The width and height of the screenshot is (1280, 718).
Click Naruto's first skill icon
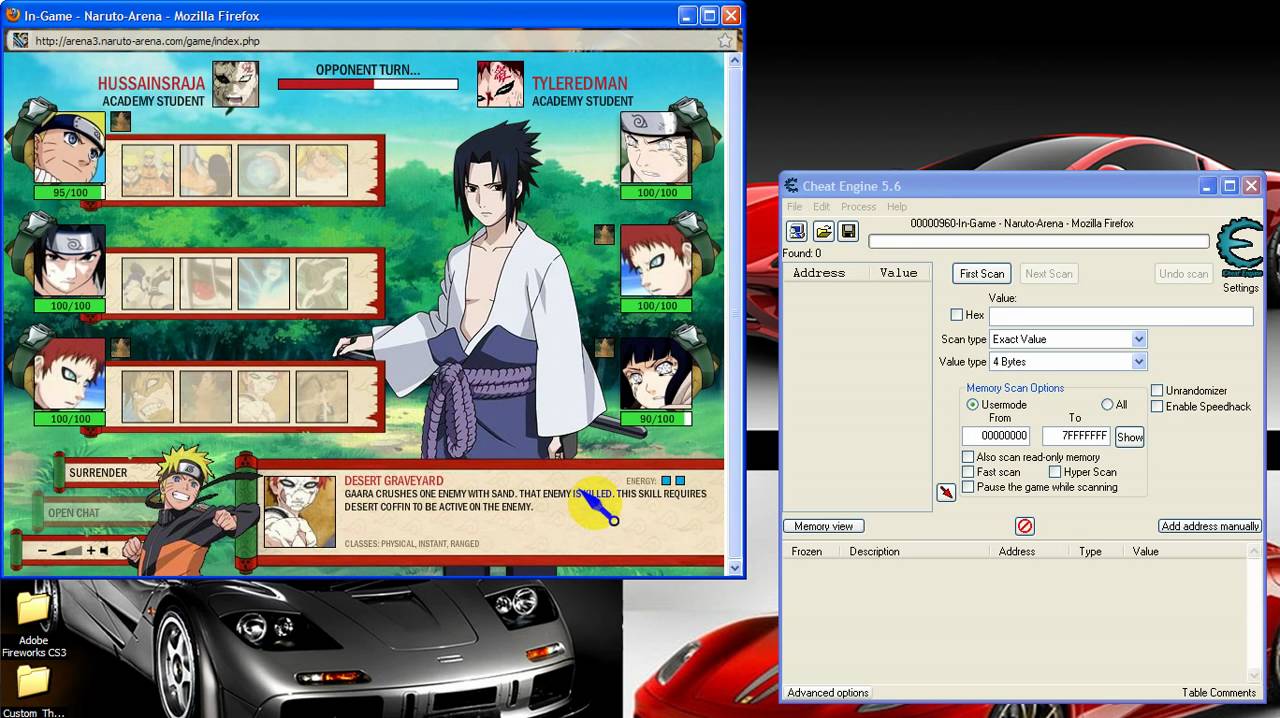(148, 170)
